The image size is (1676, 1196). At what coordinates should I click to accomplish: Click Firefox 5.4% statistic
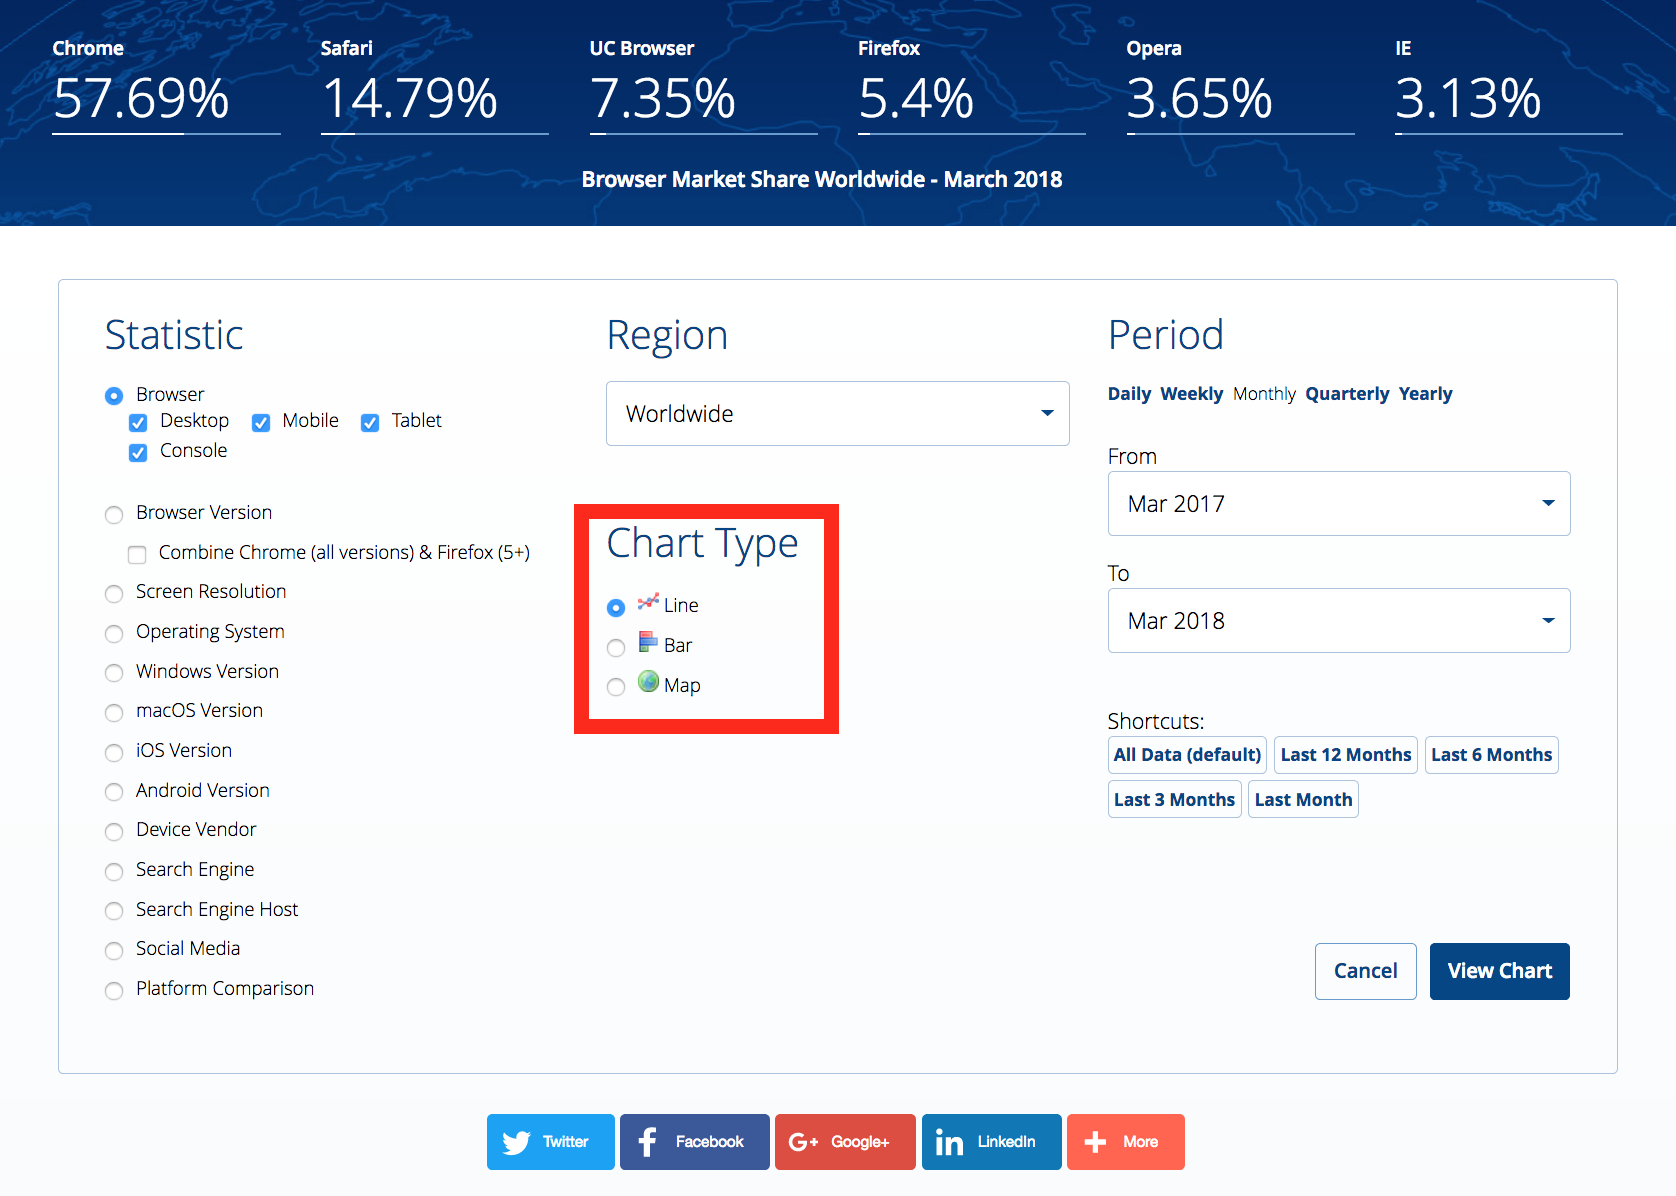pyautogui.click(x=972, y=85)
